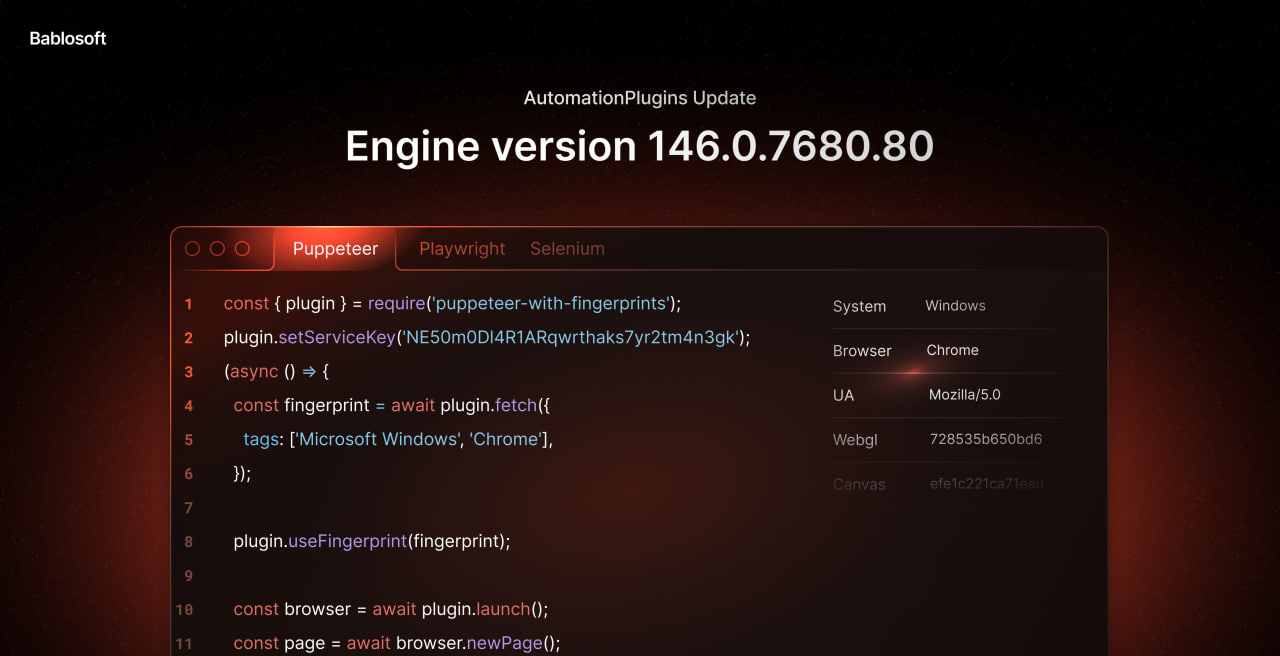Click the Bablosoft logo
Screen dimensions: 1280x656
click(x=68, y=39)
